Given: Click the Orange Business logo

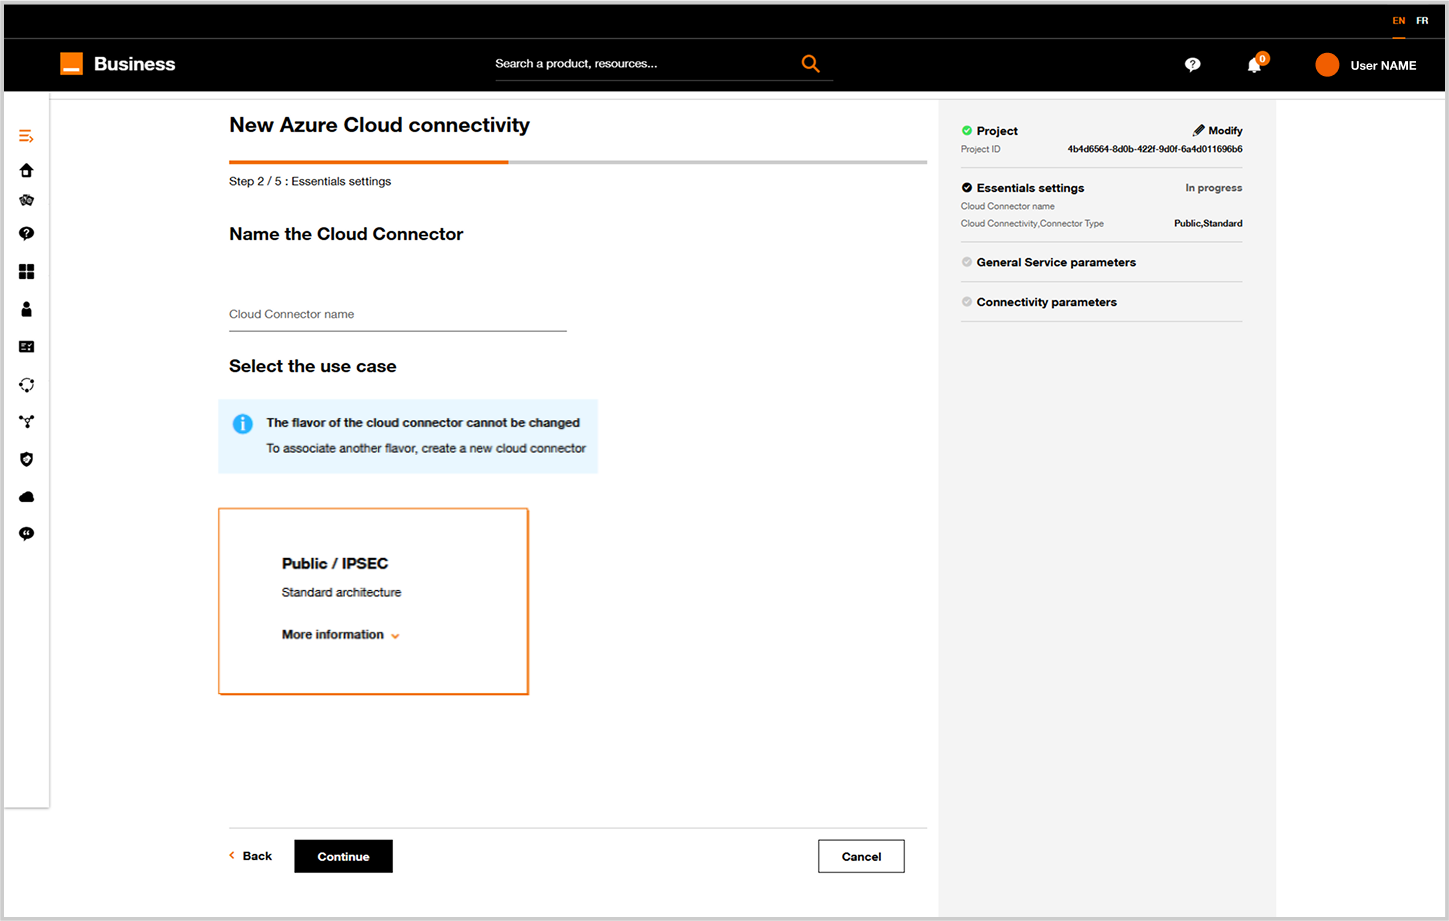Looking at the screenshot, I should tap(118, 64).
